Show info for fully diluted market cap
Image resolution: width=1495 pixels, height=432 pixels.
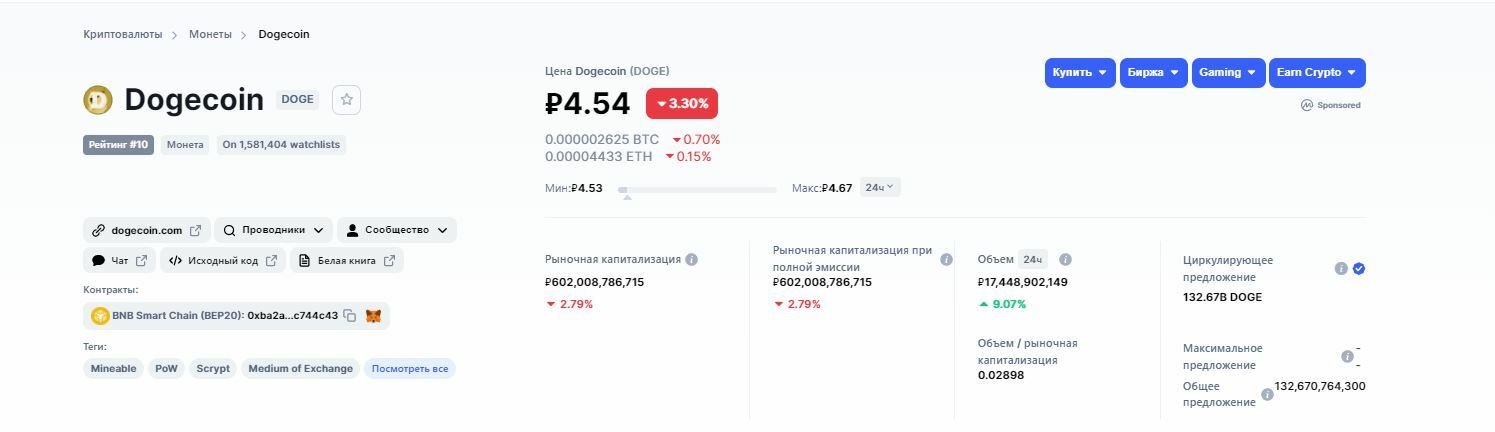pyautogui.click(x=946, y=259)
